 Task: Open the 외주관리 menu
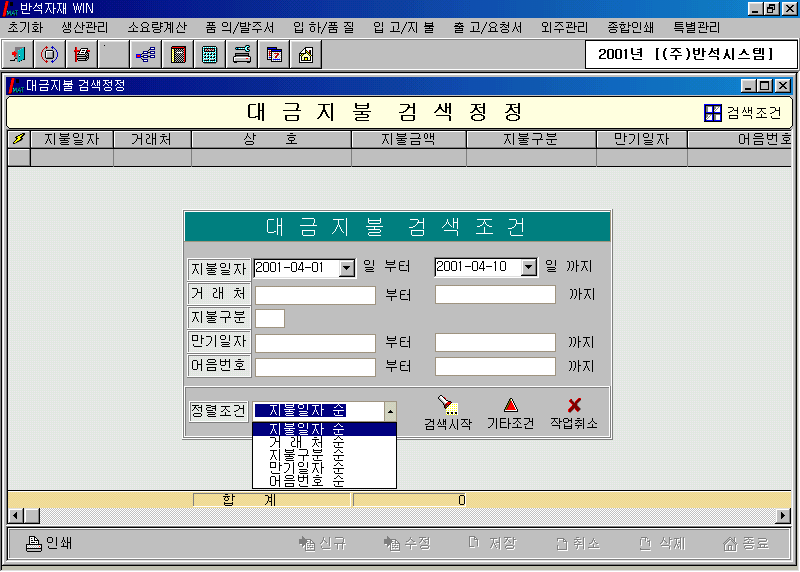(564, 28)
